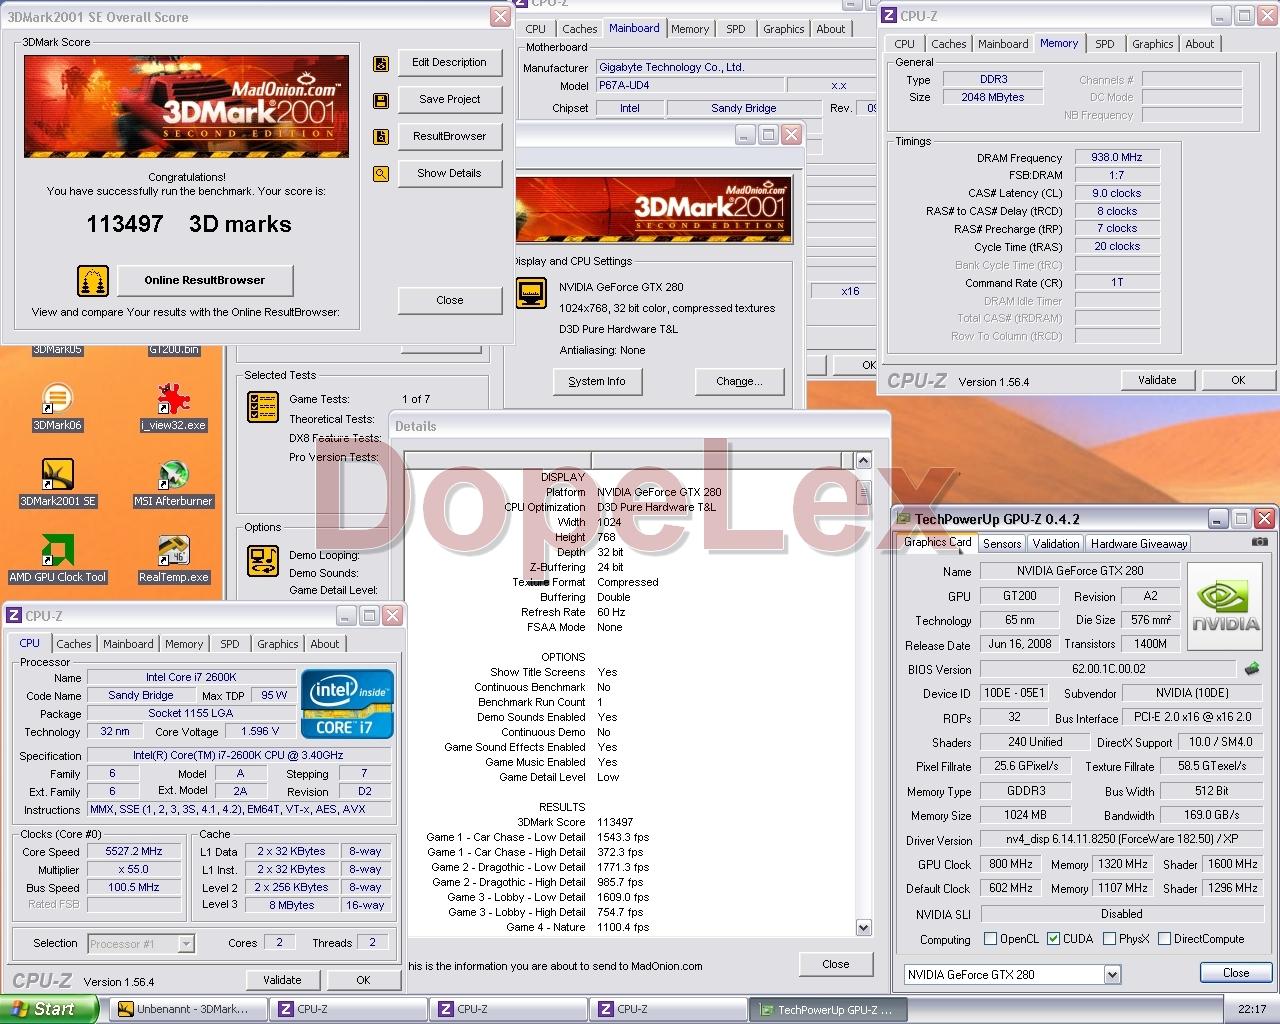Click the NVIDIA logo in GPU-Z
1280x1024 pixels.
1226,606
